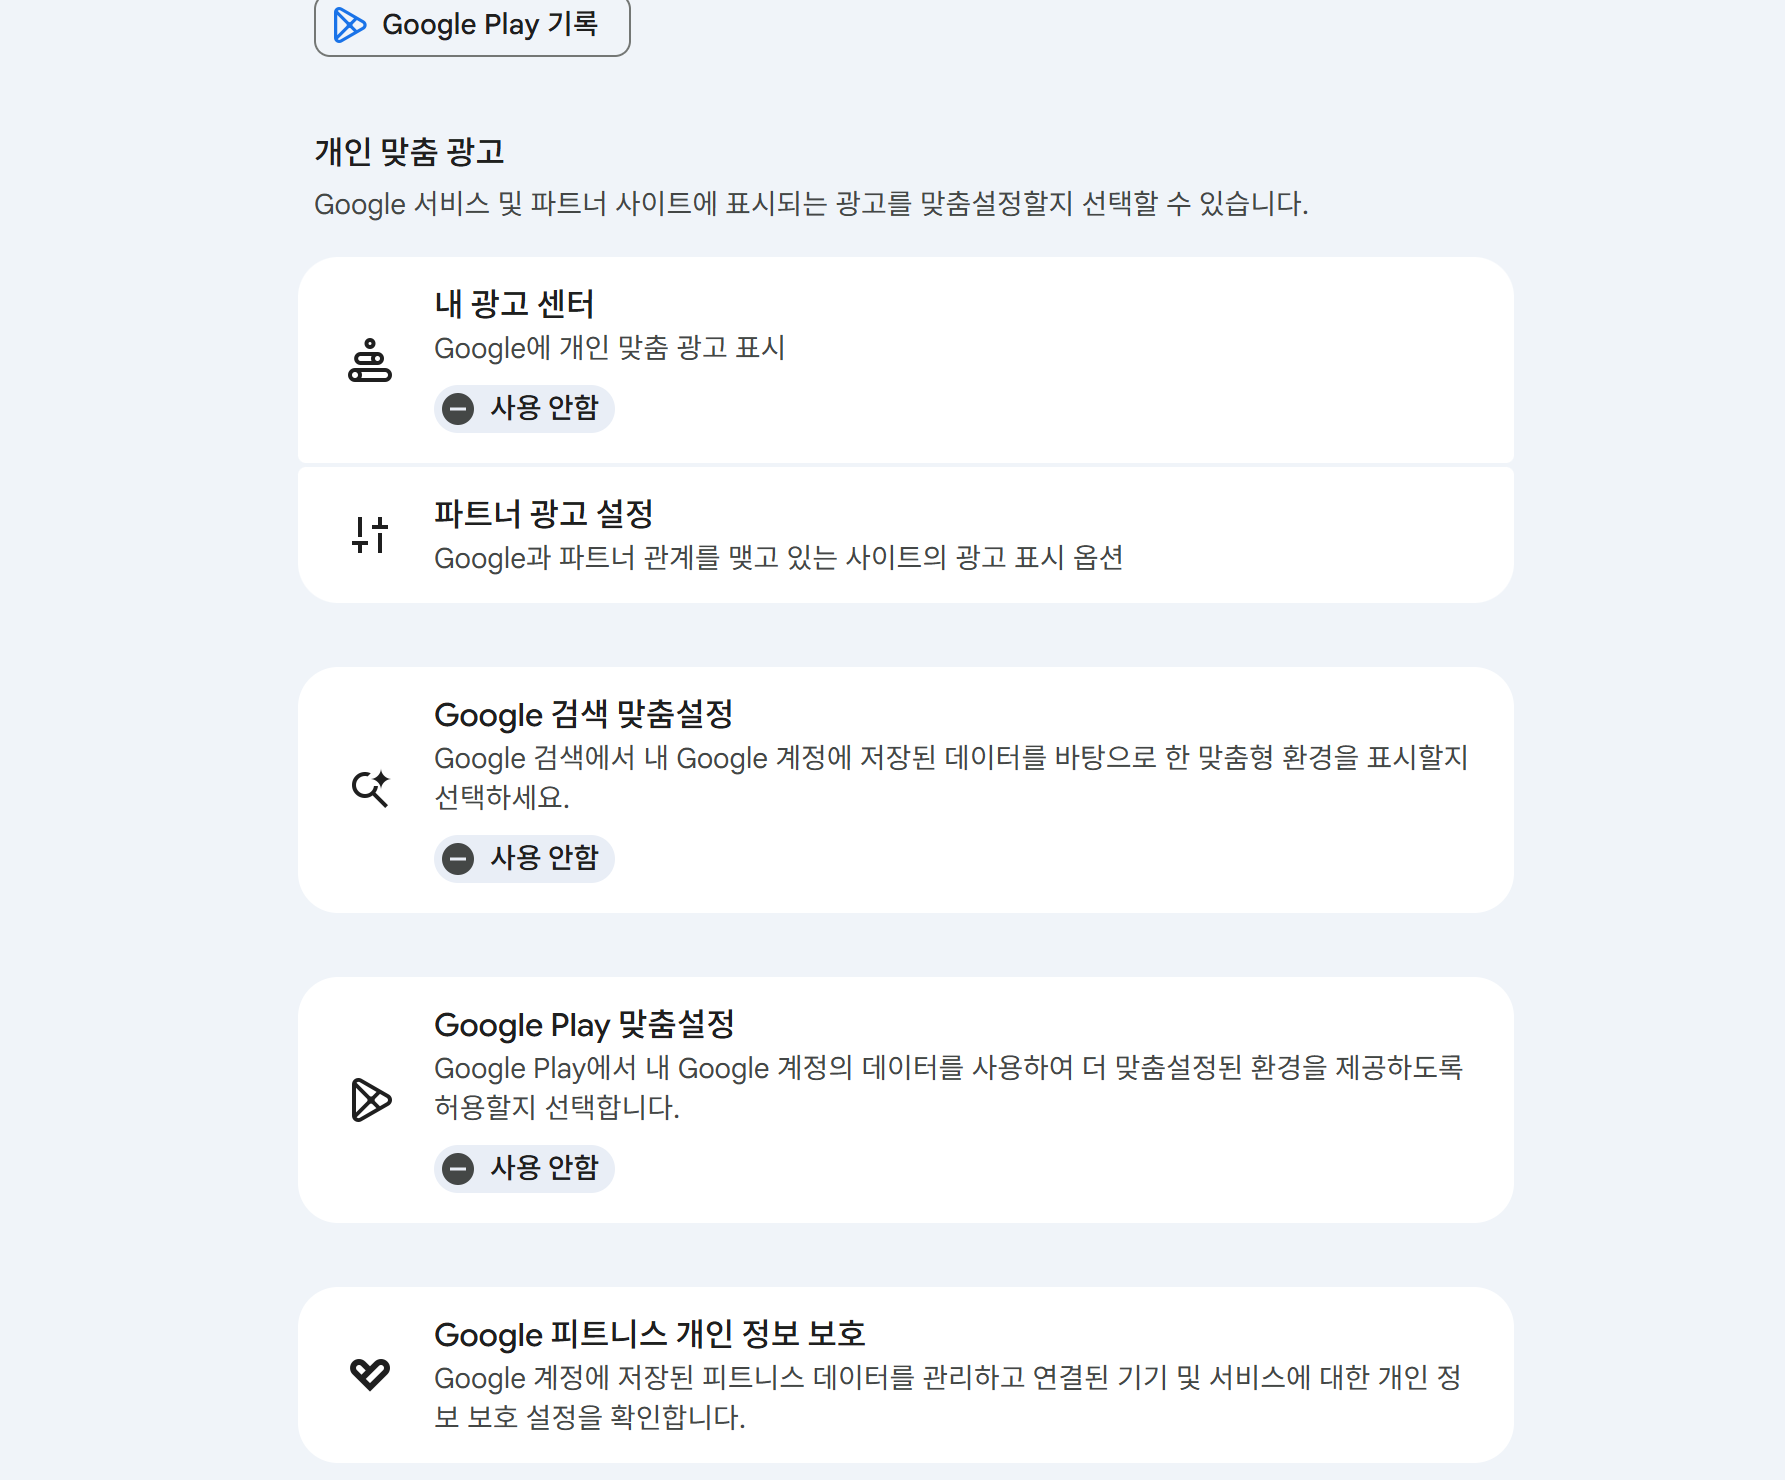Viewport: 1785px width, 1480px height.
Task: Select the Google Play 맞춤설정 heading
Action: pyautogui.click(x=584, y=1025)
